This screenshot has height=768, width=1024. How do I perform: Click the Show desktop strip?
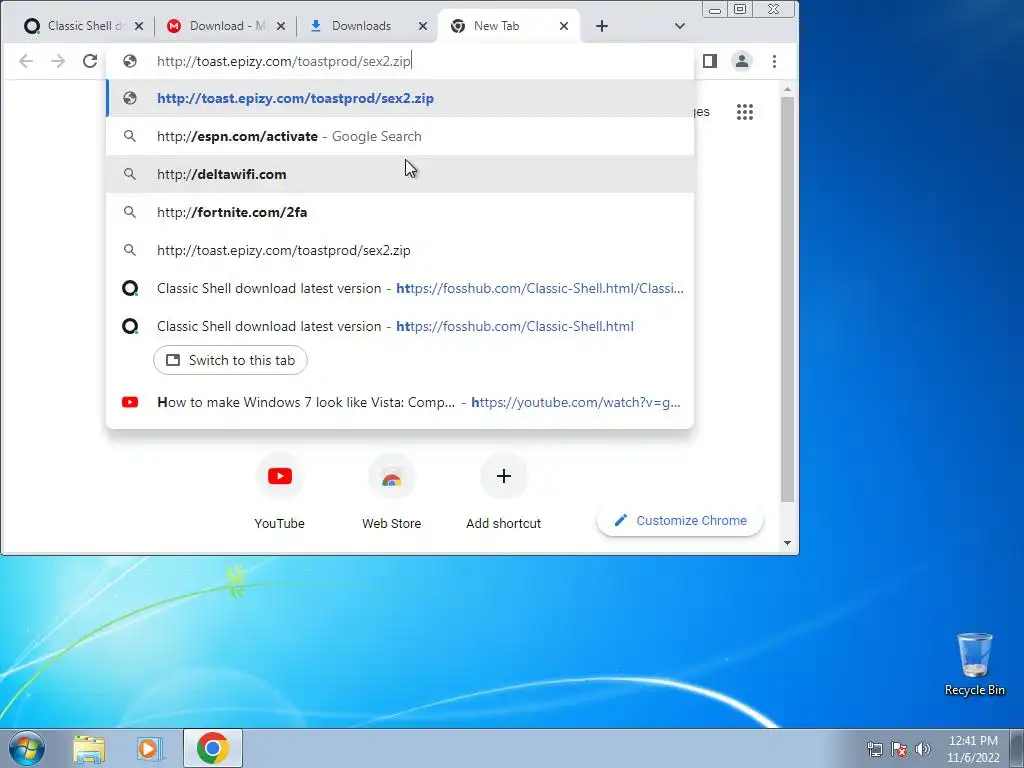click(1018, 748)
